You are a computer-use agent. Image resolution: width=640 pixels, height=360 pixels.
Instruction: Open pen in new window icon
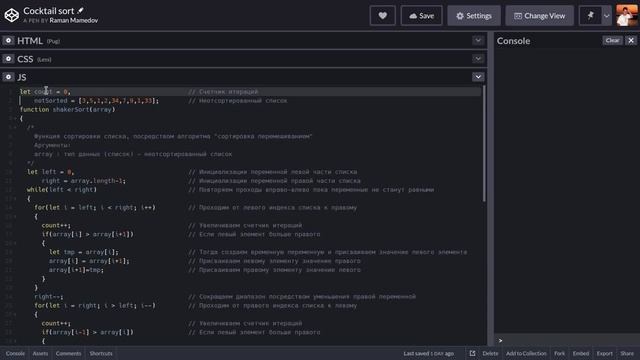tap(472, 353)
